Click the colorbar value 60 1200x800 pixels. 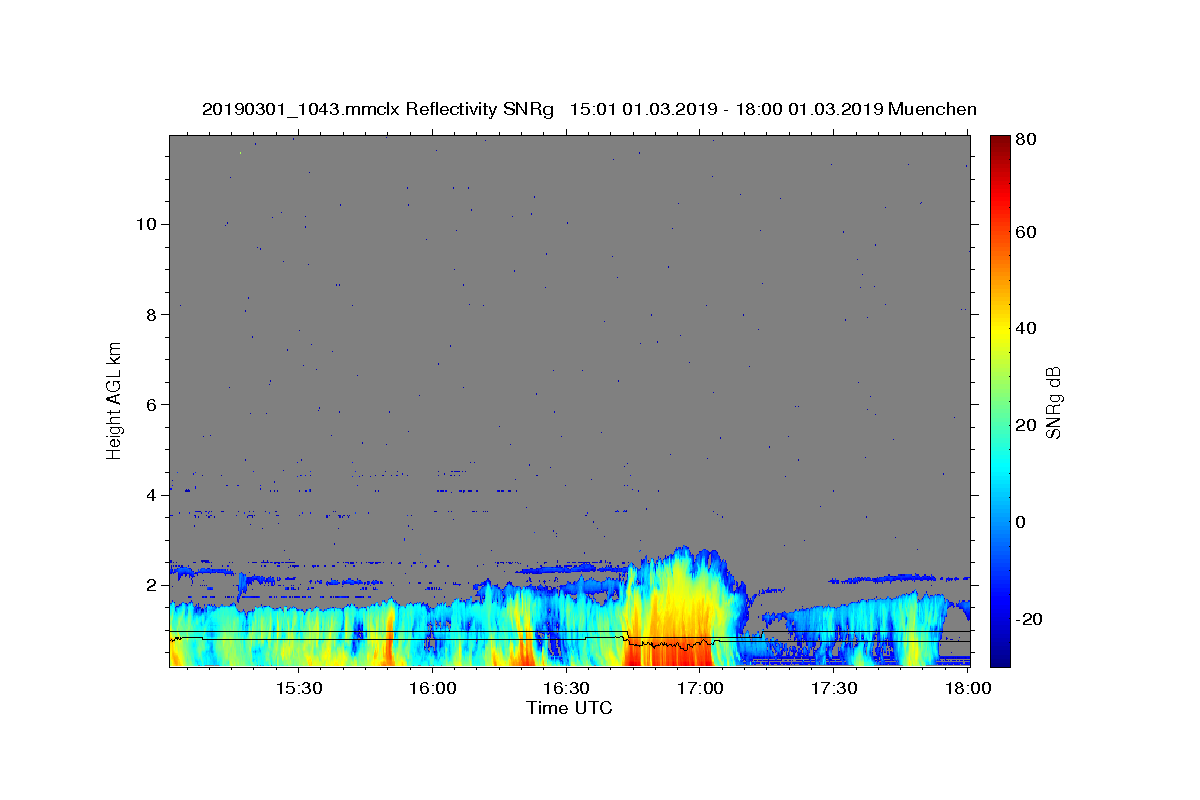1025,232
